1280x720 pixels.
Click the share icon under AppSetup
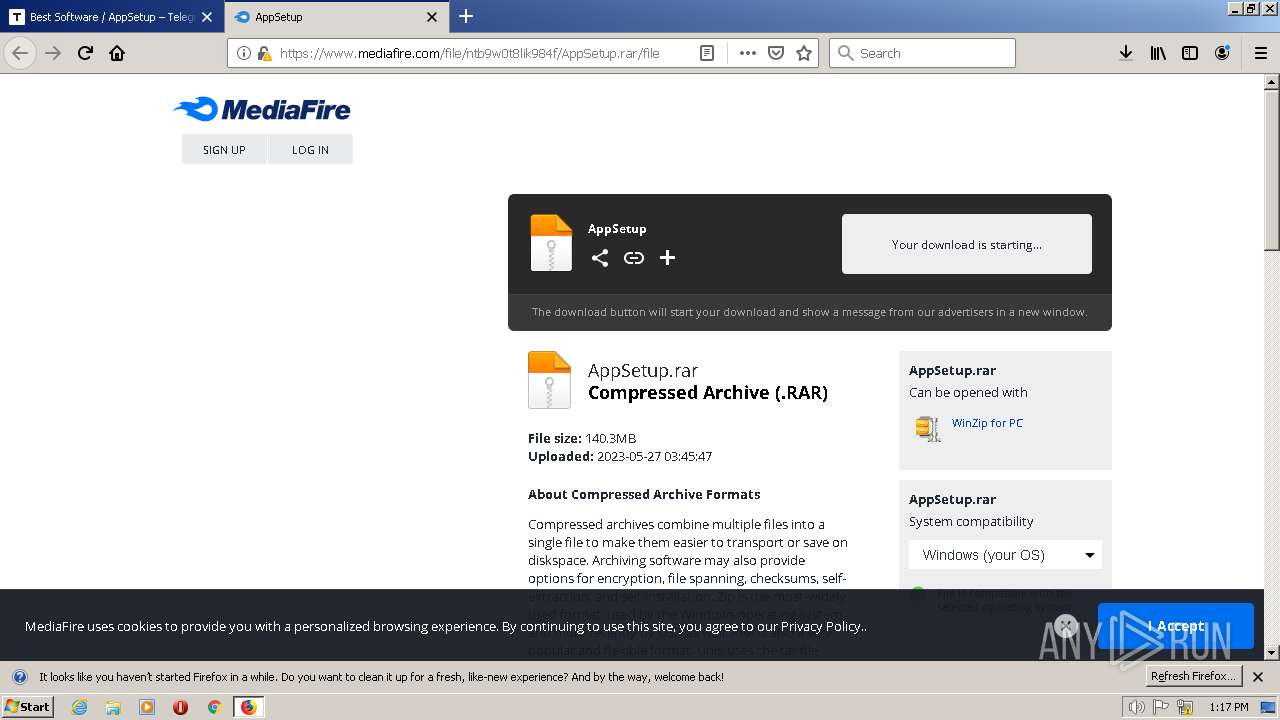(x=600, y=258)
